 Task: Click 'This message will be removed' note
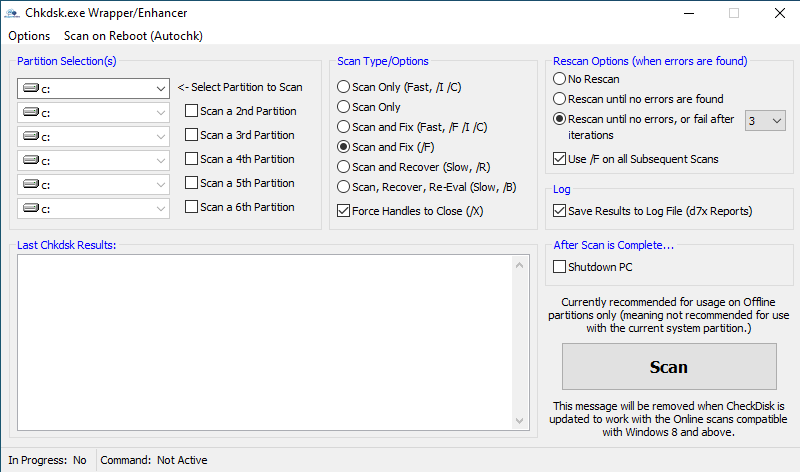(x=668, y=419)
